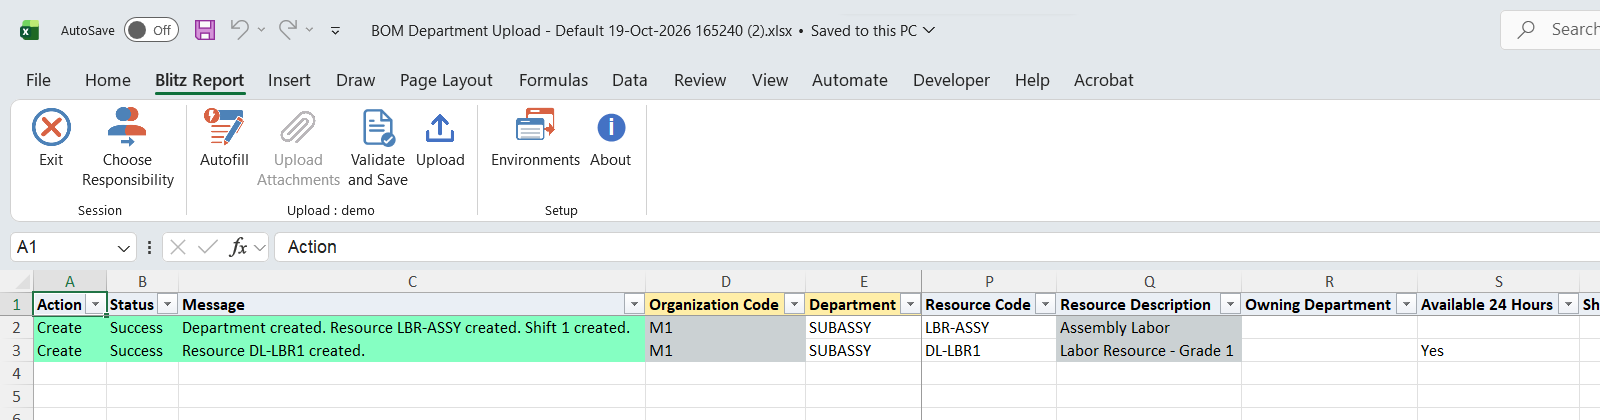
Task: Open Choose Responsibility
Action: [x=127, y=148]
